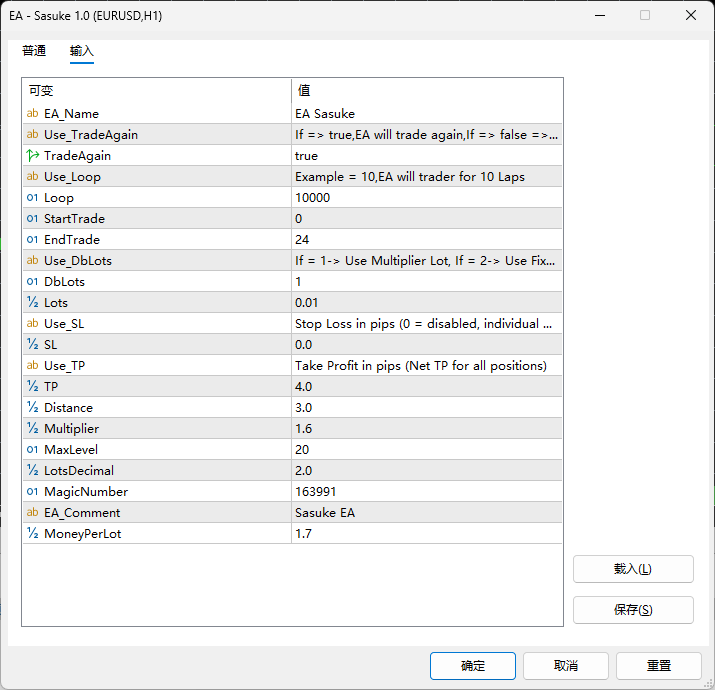Click the ab icon next to EA_Comment

tap(32, 512)
